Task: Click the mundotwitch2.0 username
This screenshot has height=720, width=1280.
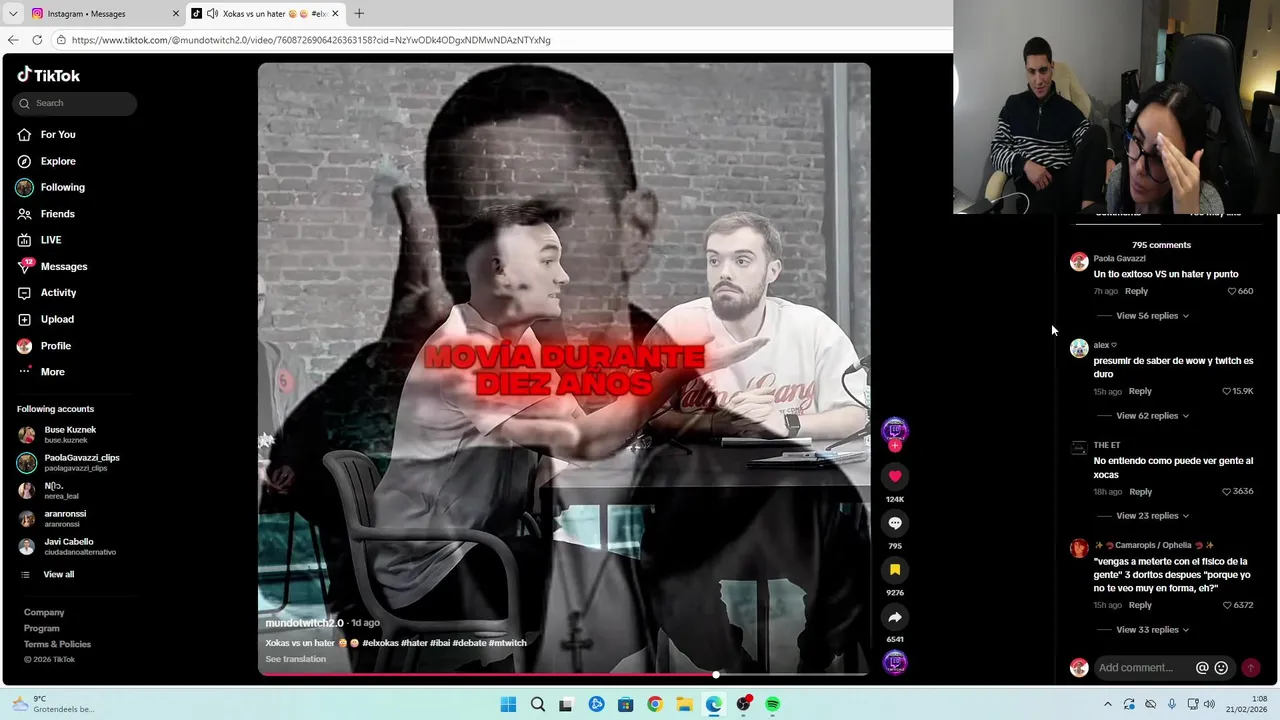Action: coord(304,623)
